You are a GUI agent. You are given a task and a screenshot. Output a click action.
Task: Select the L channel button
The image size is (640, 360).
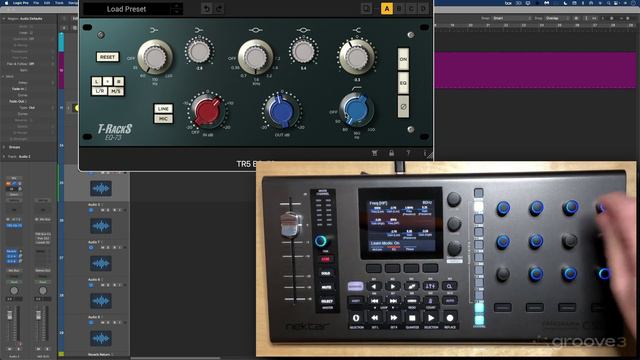click(96, 81)
